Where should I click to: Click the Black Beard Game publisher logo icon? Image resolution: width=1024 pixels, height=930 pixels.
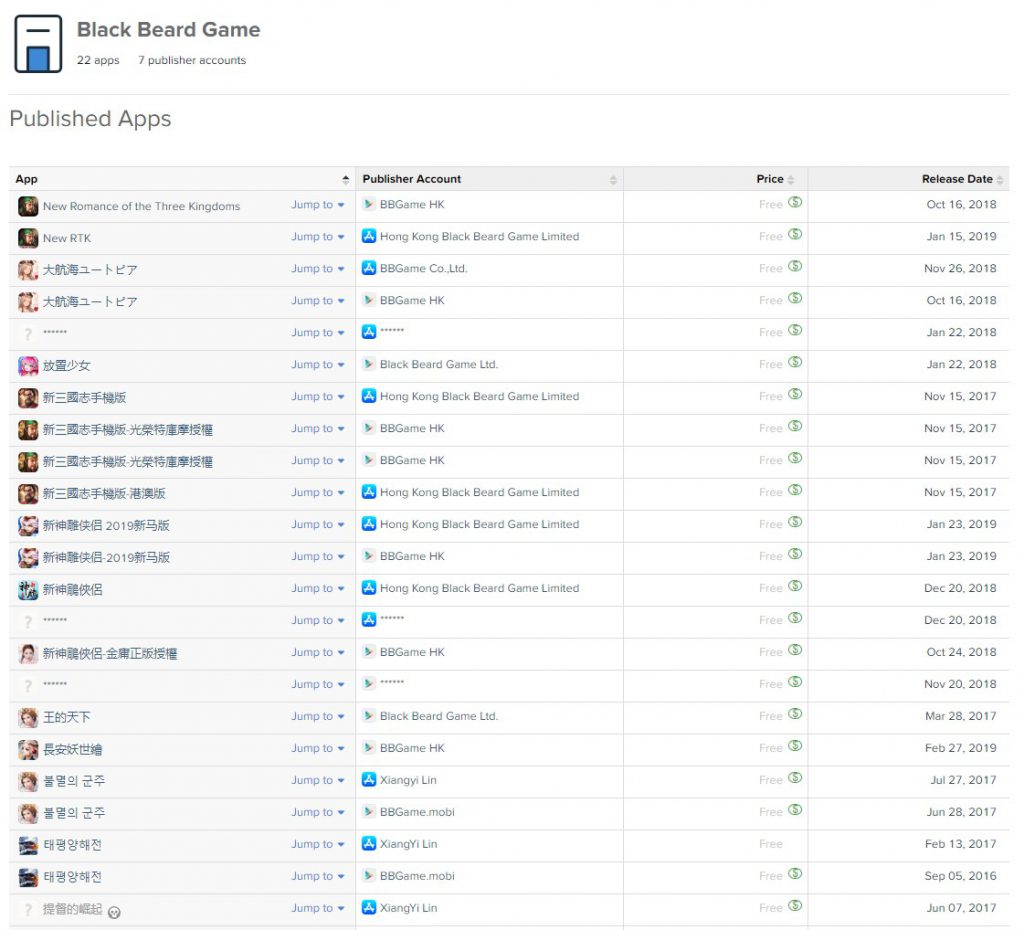38,44
